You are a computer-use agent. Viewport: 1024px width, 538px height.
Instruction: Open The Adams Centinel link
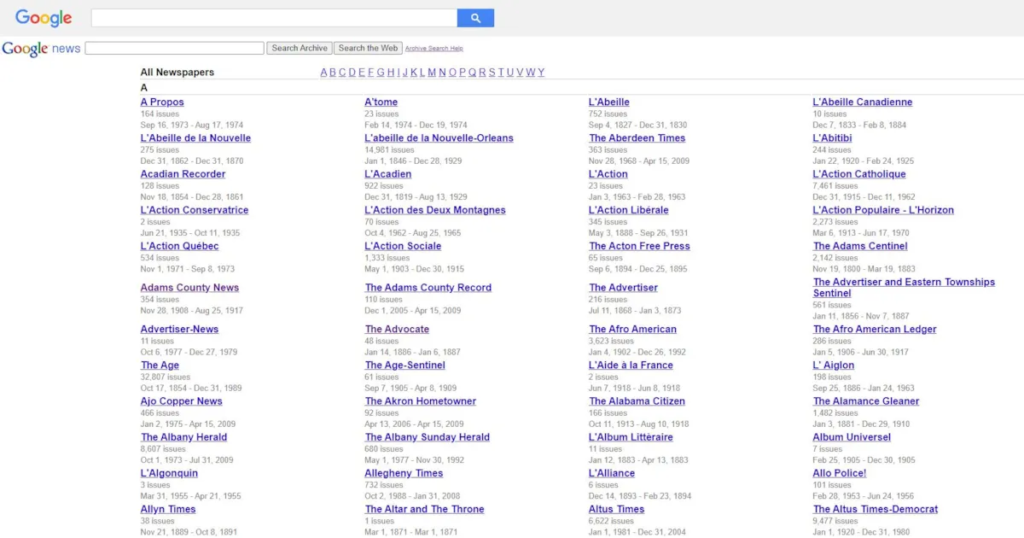[x=860, y=245]
